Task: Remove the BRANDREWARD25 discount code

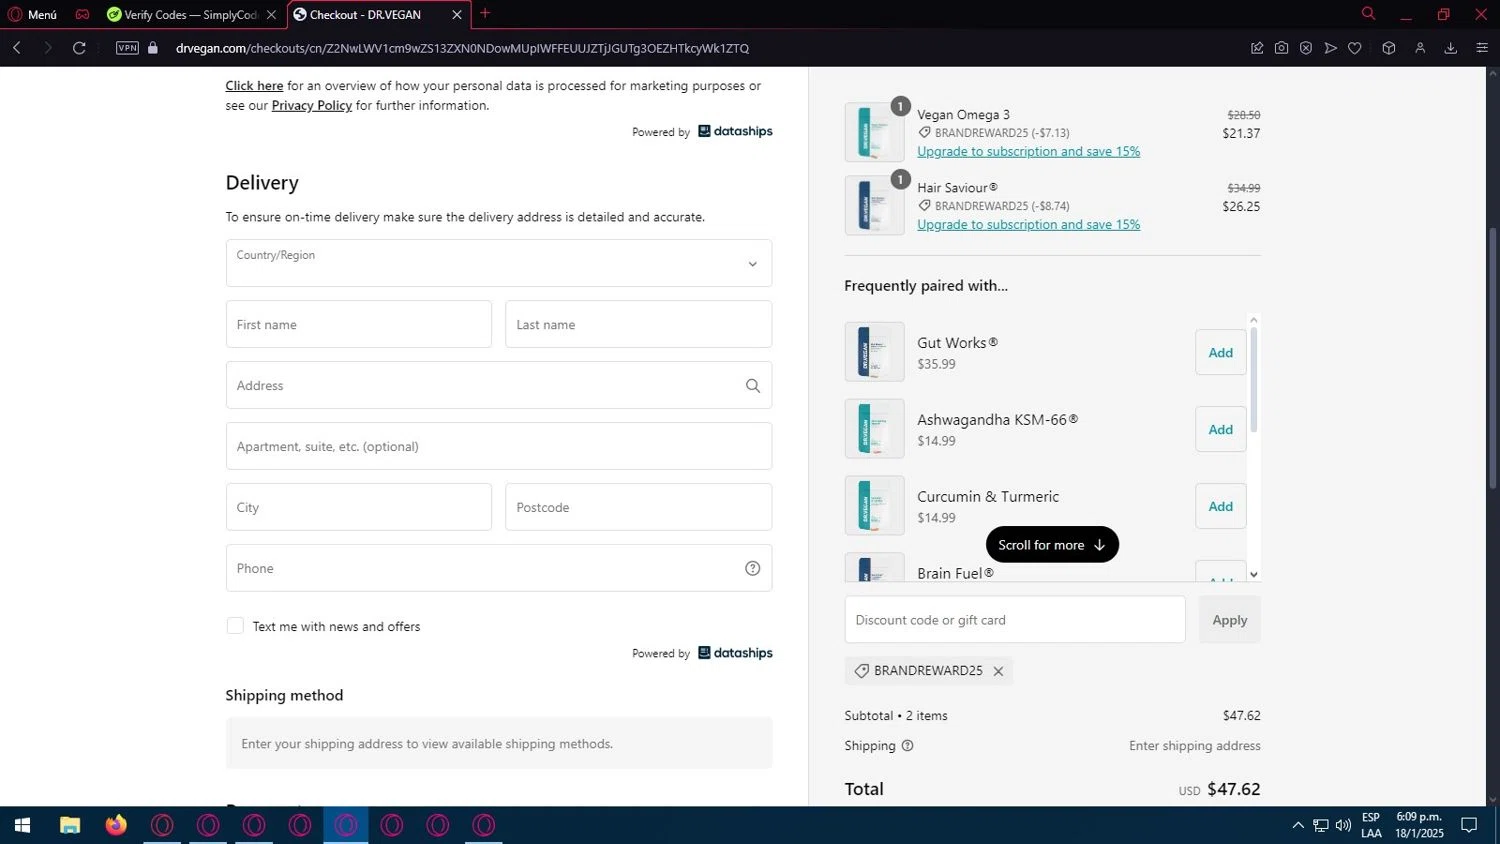Action: click(x=998, y=671)
